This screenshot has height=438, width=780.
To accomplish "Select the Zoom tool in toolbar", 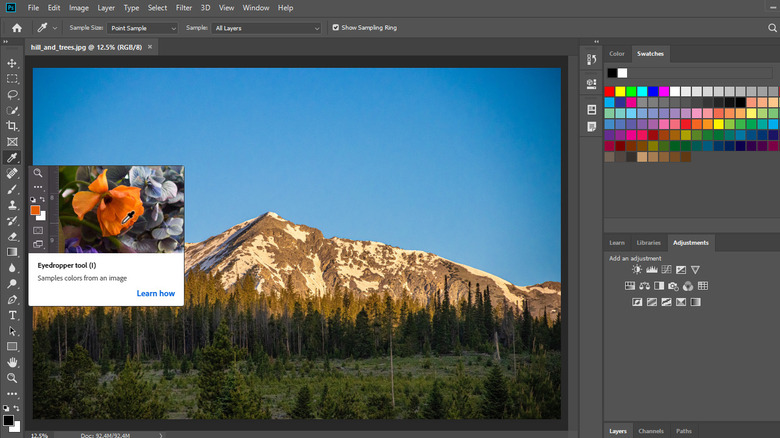I will click(x=12, y=378).
